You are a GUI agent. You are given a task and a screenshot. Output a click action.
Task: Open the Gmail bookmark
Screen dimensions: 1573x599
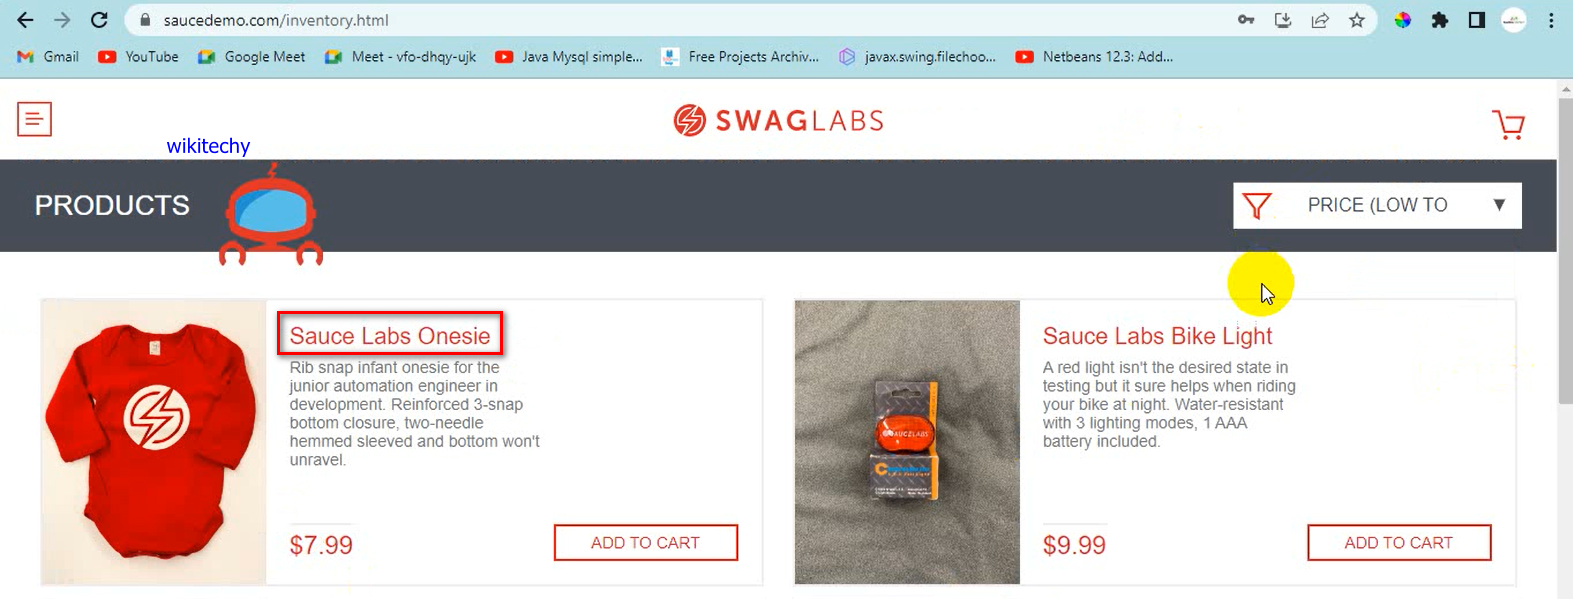pos(48,57)
